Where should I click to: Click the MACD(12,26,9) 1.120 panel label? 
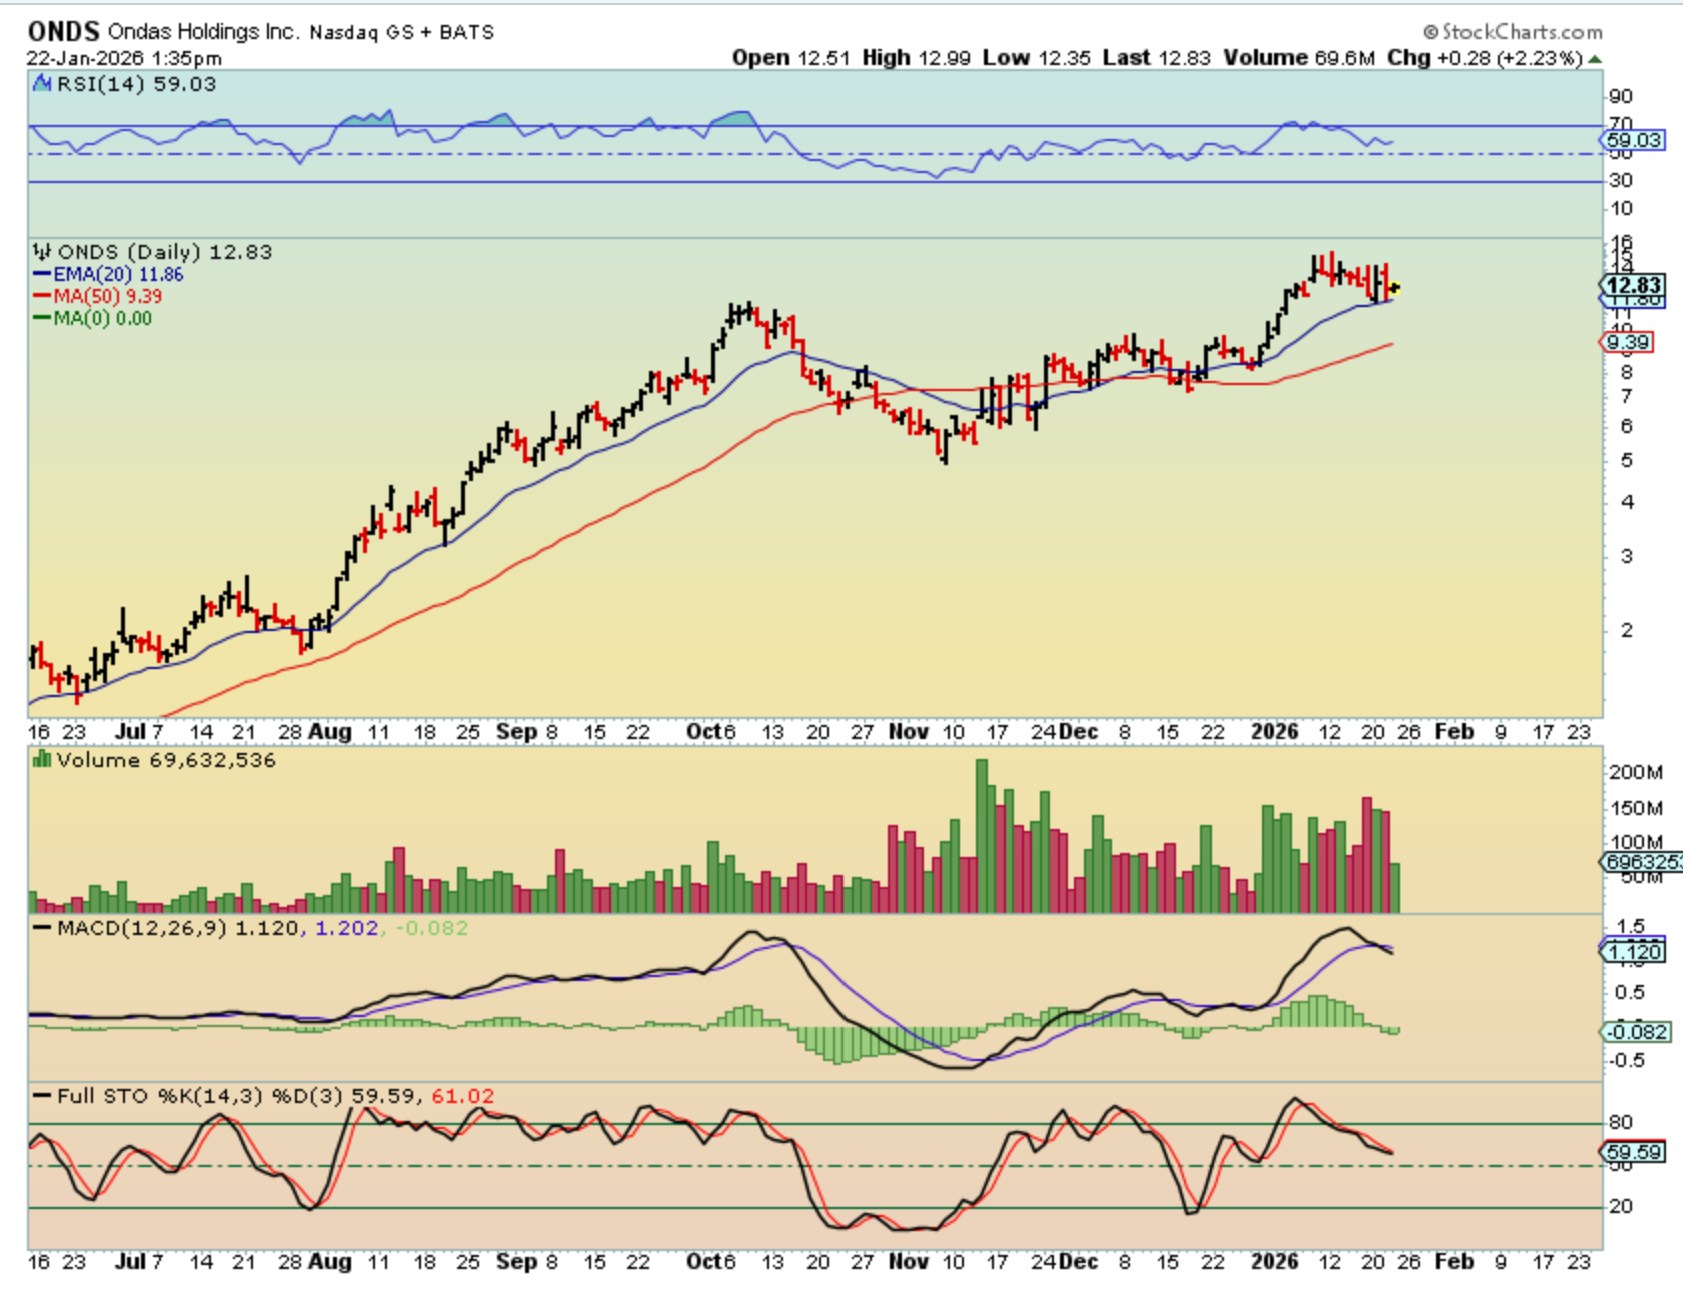[x=178, y=928]
